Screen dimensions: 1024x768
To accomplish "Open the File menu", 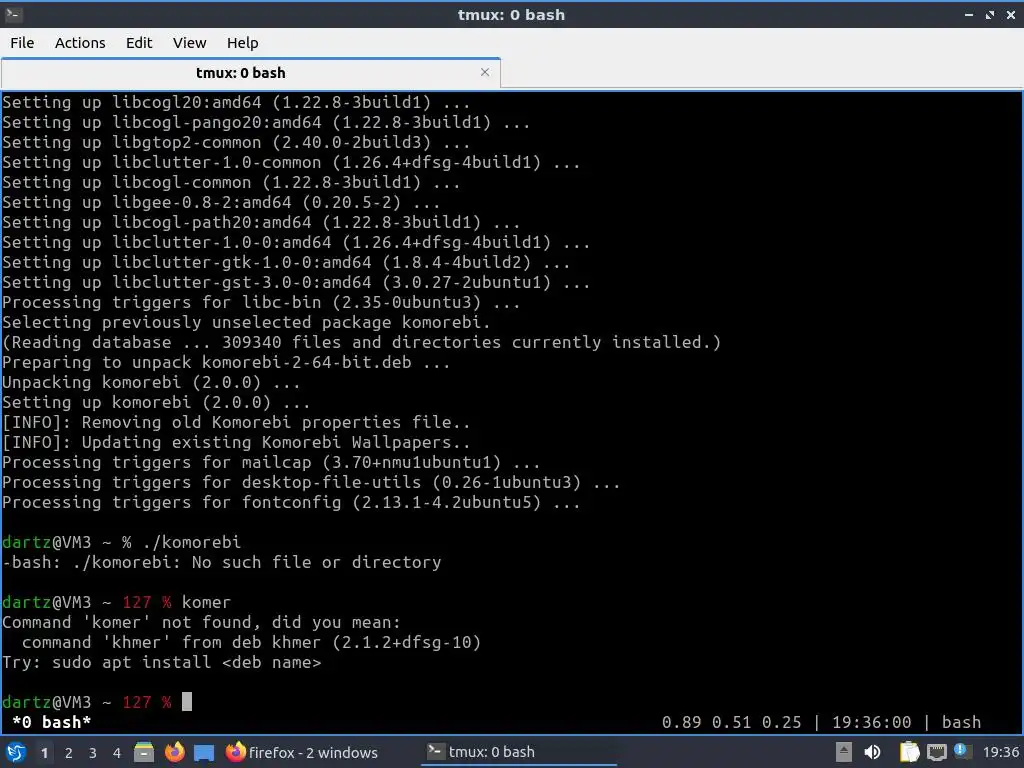I will [22, 43].
